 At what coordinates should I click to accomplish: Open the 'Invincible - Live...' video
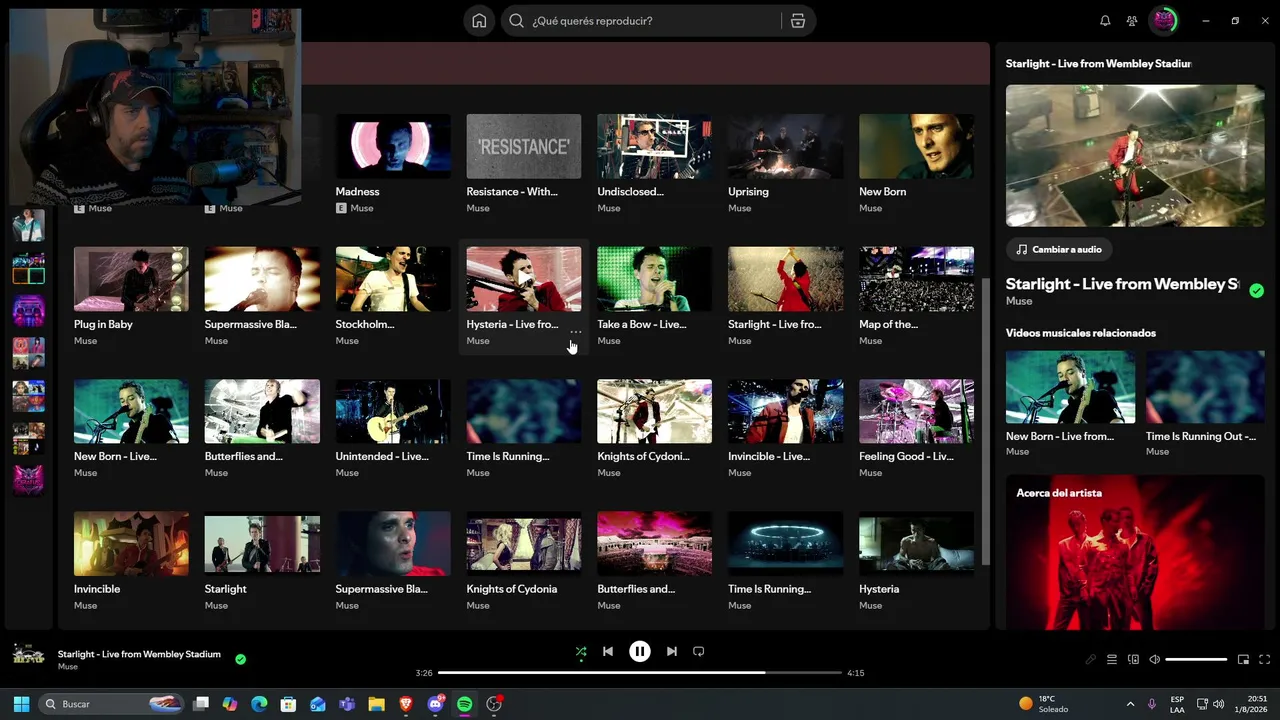pyautogui.click(x=786, y=411)
